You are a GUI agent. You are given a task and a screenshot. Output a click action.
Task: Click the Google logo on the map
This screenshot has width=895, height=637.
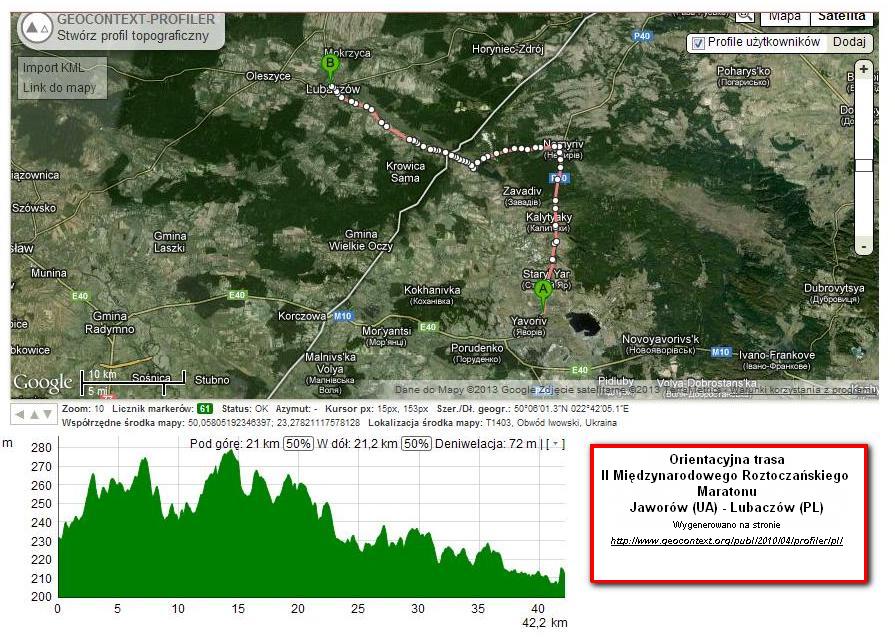tap(42, 382)
